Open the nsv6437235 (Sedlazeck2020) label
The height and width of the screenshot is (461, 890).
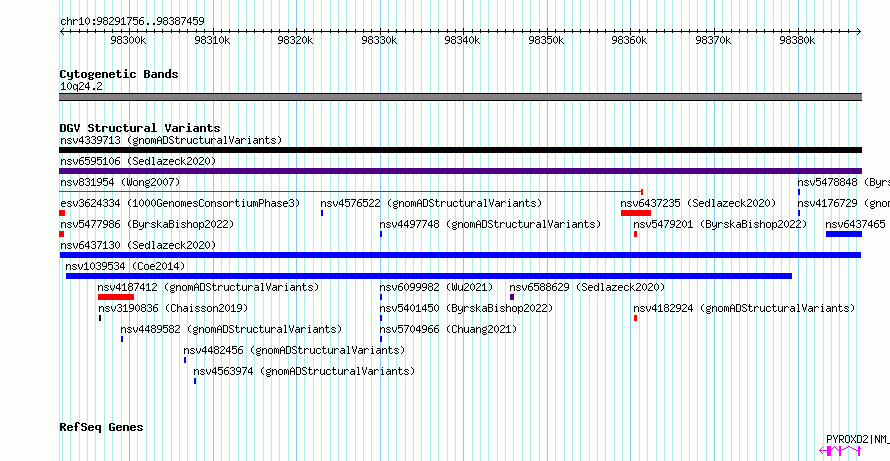(x=698, y=203)
